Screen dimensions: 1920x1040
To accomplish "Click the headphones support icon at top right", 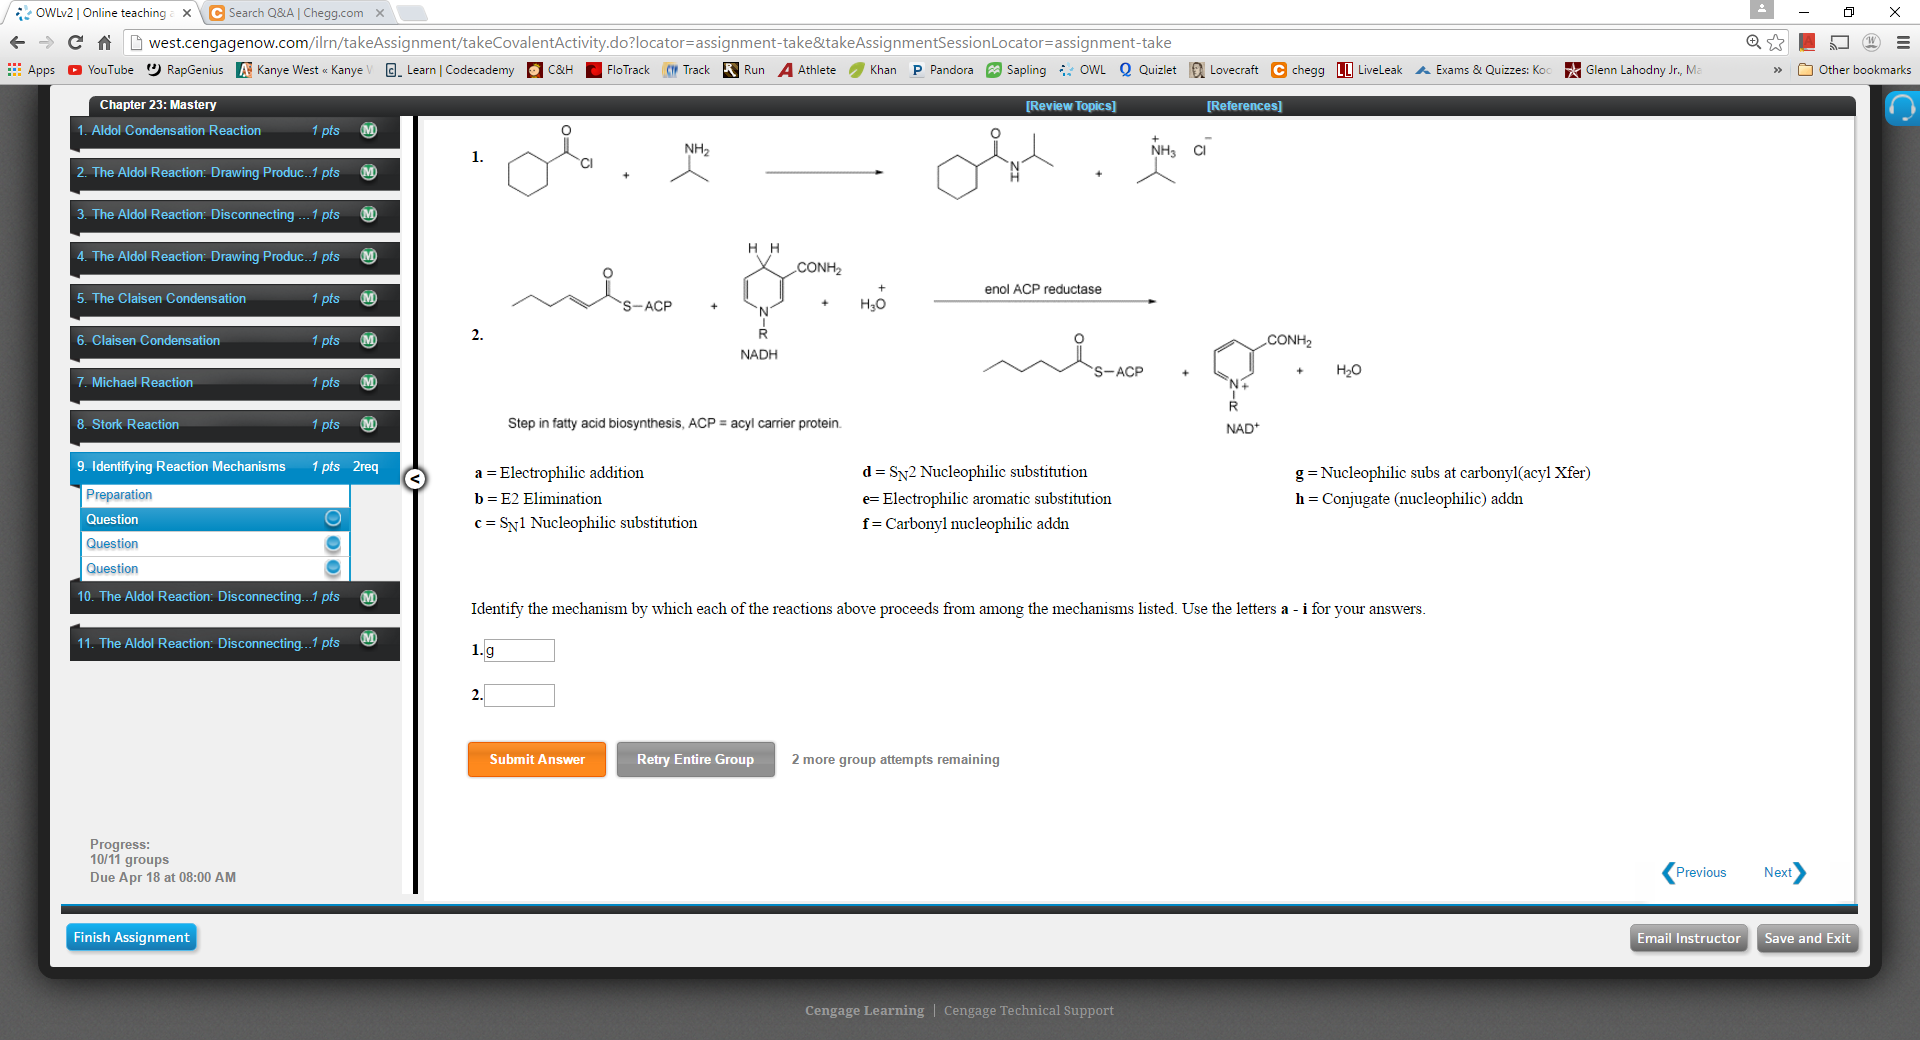I will 1901,107.
